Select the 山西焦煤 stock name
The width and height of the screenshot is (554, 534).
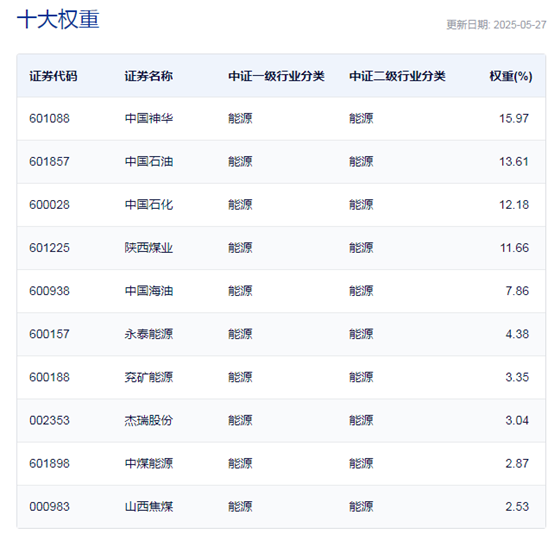click(149, 506)
